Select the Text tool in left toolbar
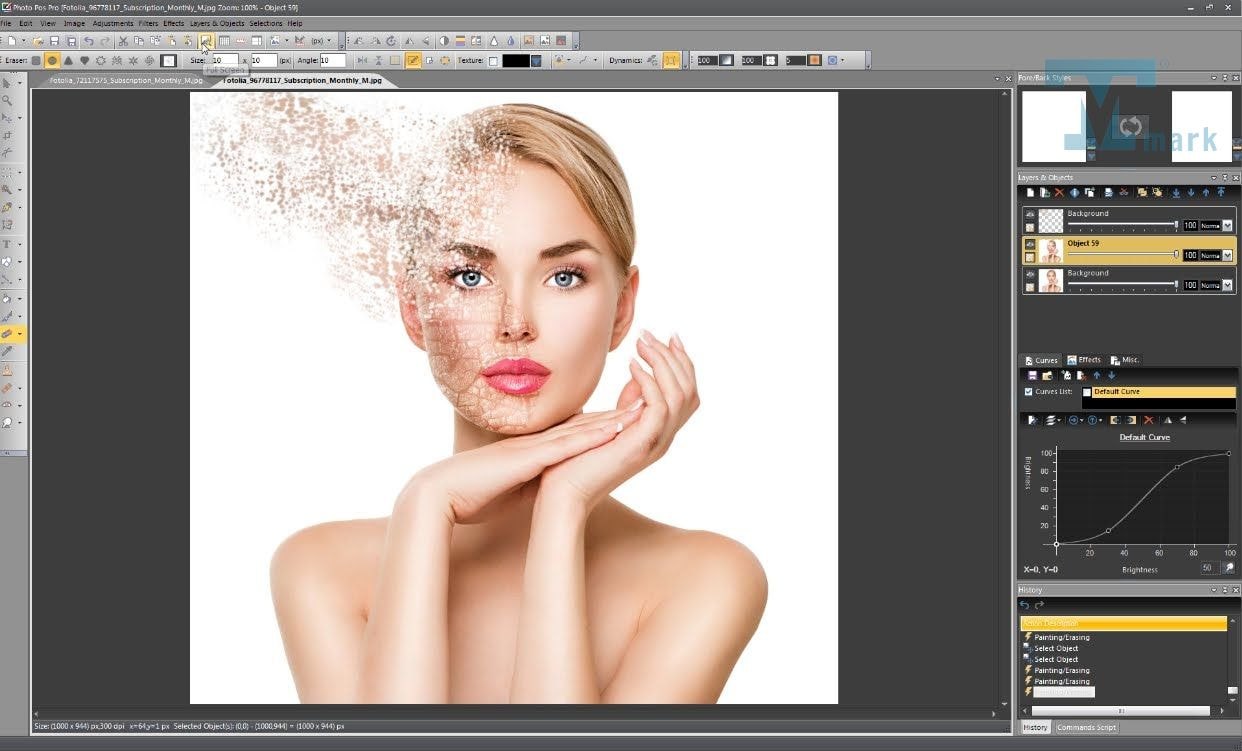This screenshot has width=1242, height=751. tap(7, 244)
